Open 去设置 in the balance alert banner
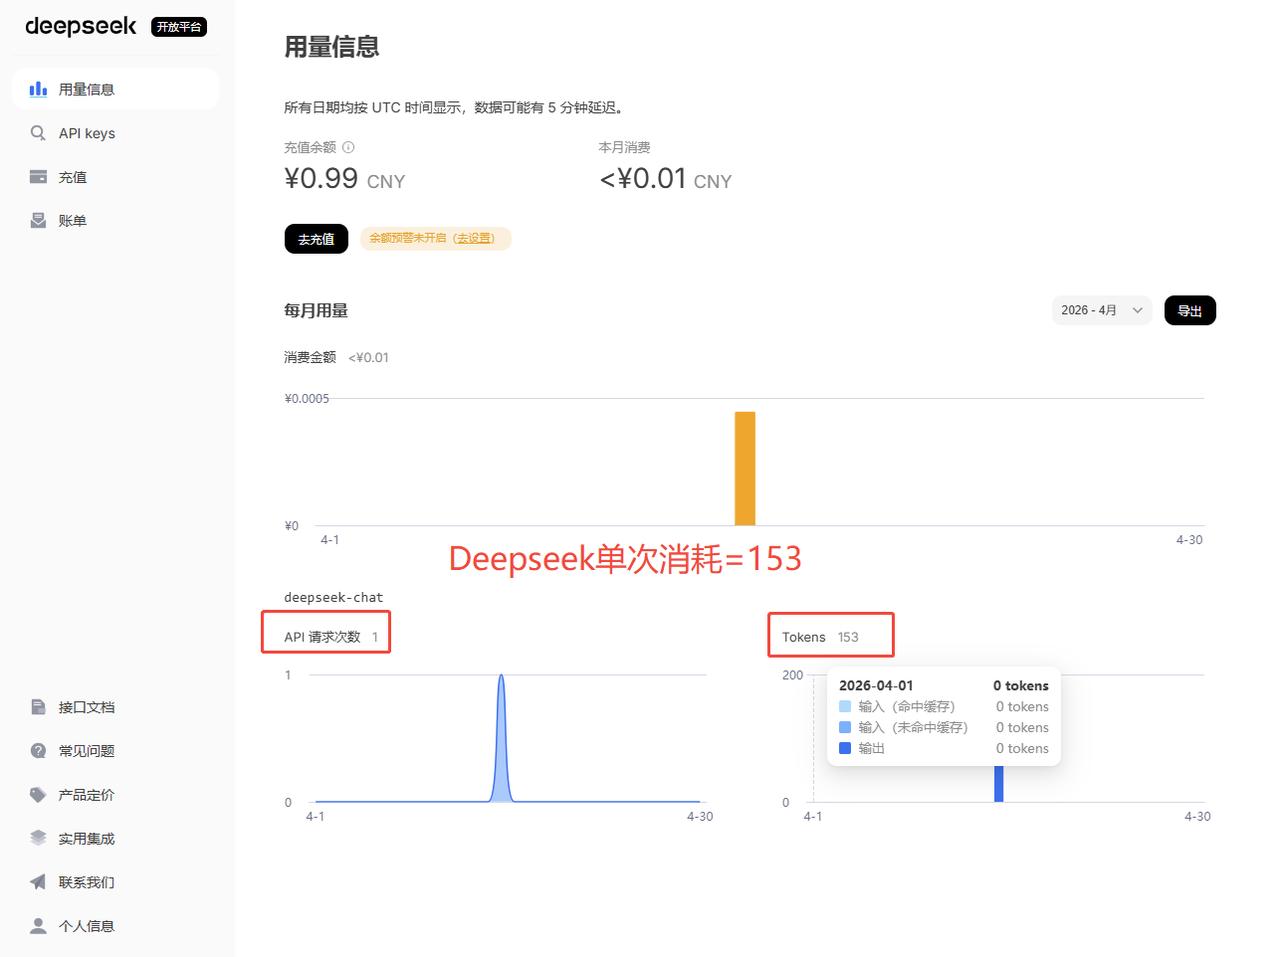The width and height of the screenshot is (1280, 957). [473, 238]
